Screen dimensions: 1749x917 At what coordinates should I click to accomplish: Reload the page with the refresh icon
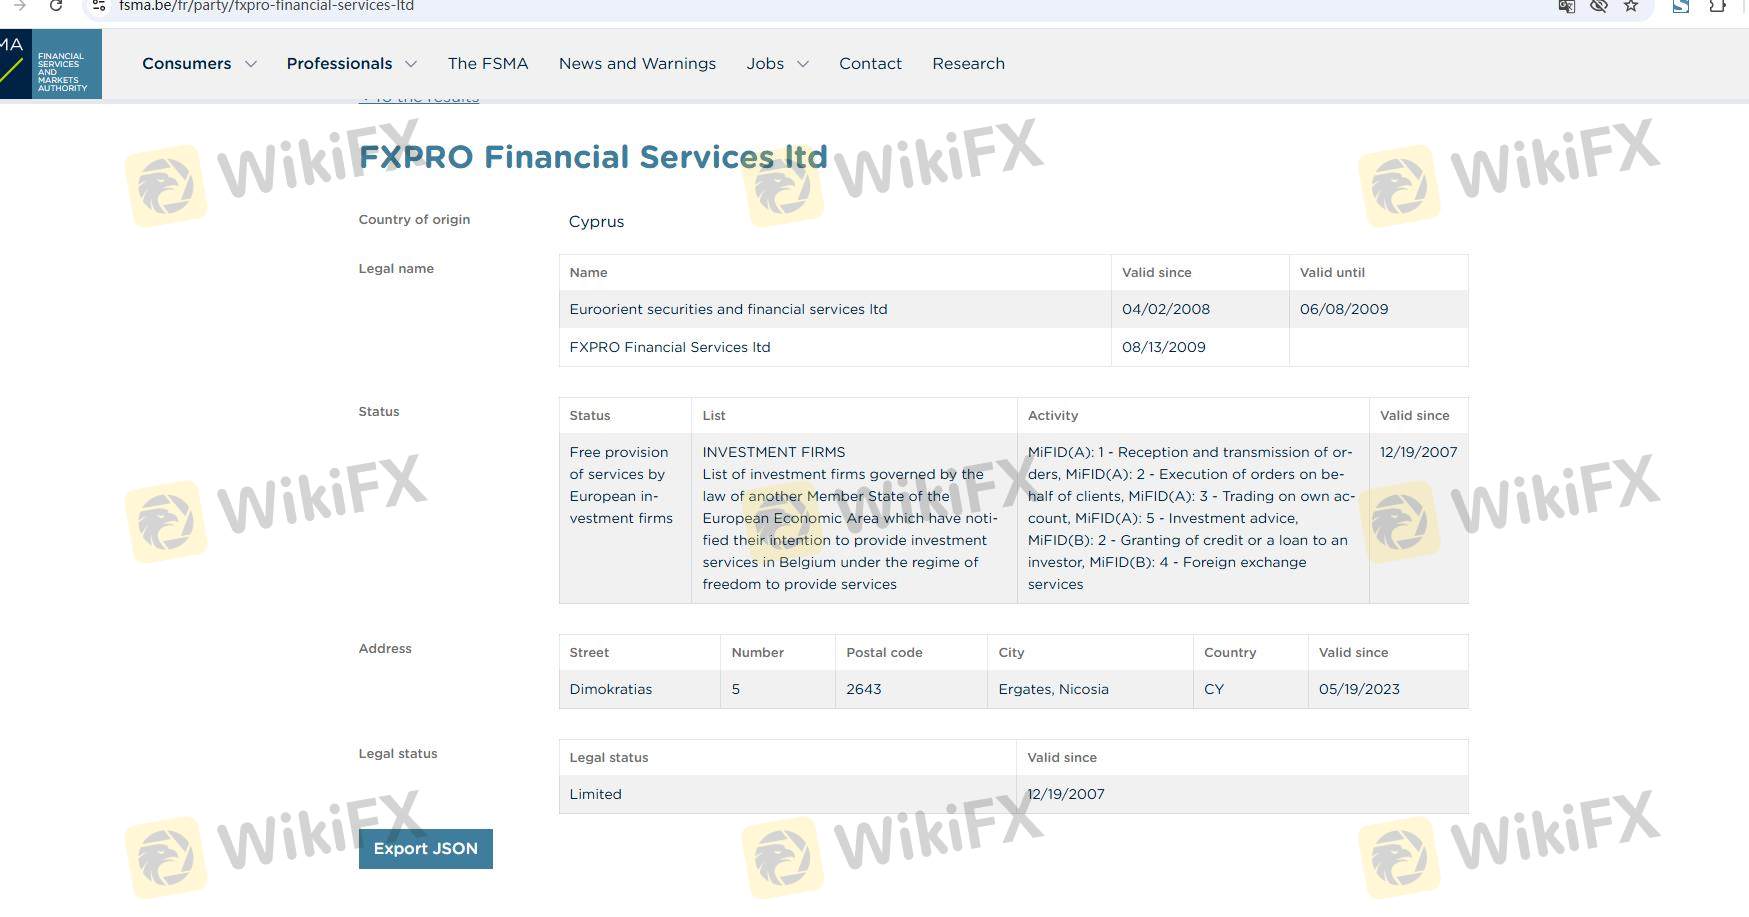click(x=56, y=6)
